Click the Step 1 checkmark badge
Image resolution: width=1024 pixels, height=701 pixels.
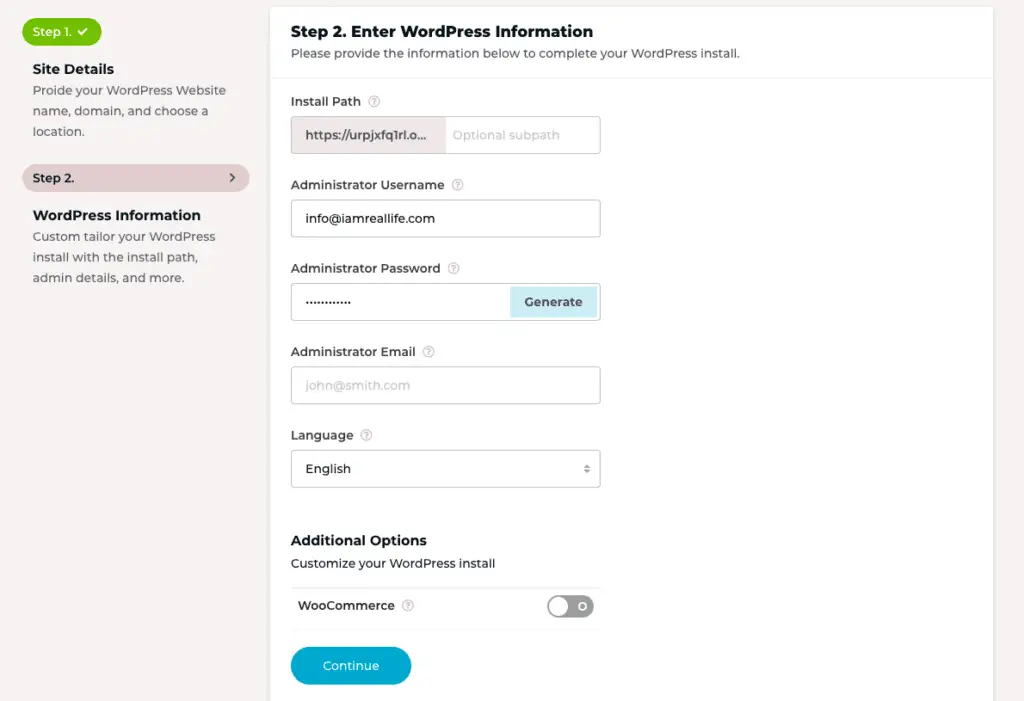point(61,32)
